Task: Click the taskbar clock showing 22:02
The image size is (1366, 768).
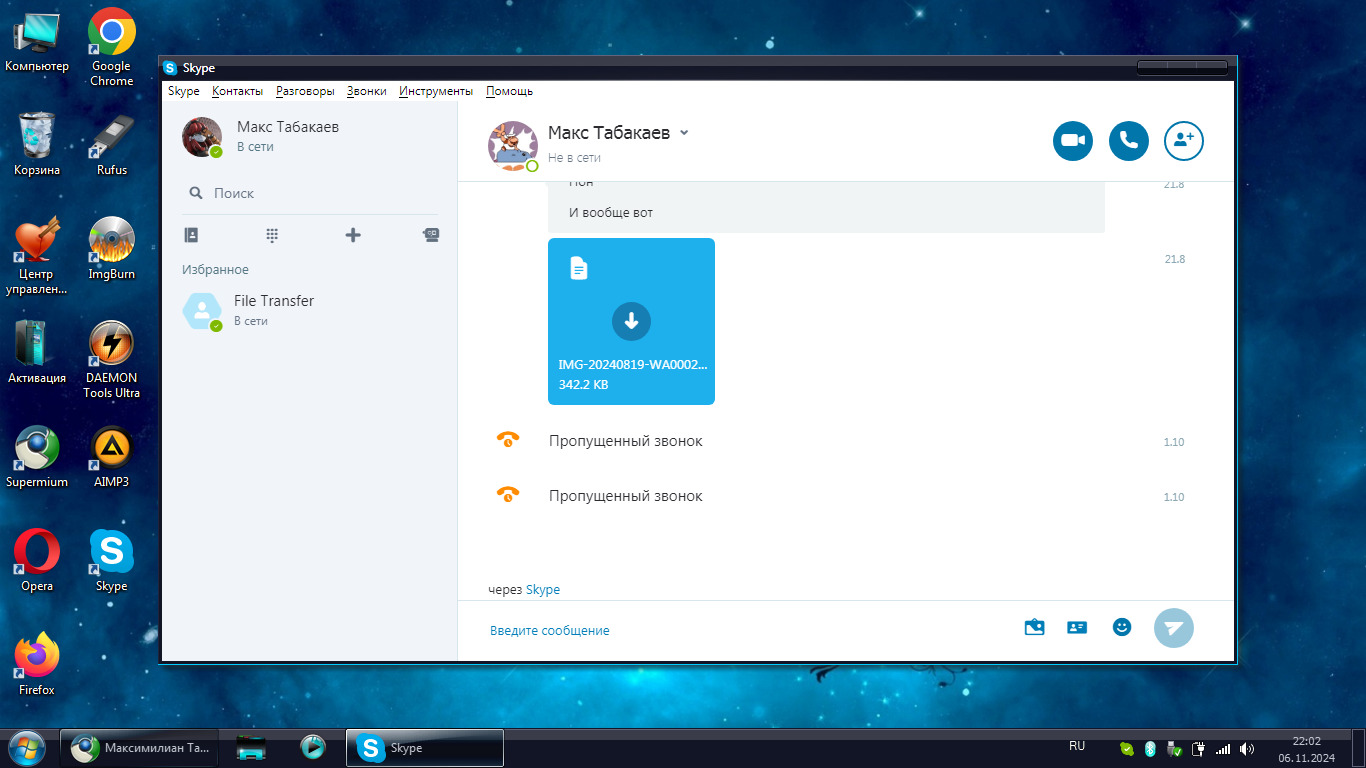Action: 1307,749
